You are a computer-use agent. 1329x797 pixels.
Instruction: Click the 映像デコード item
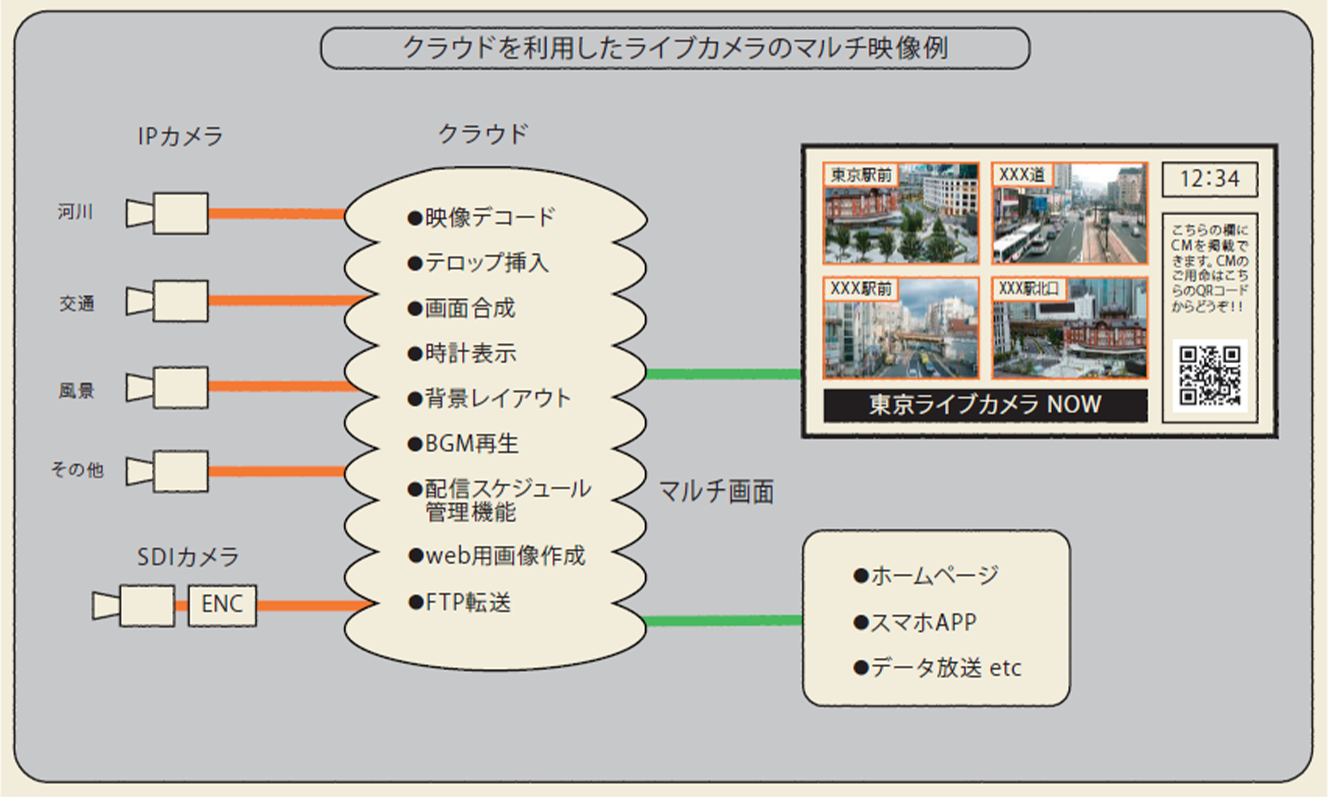pos(481,217)
